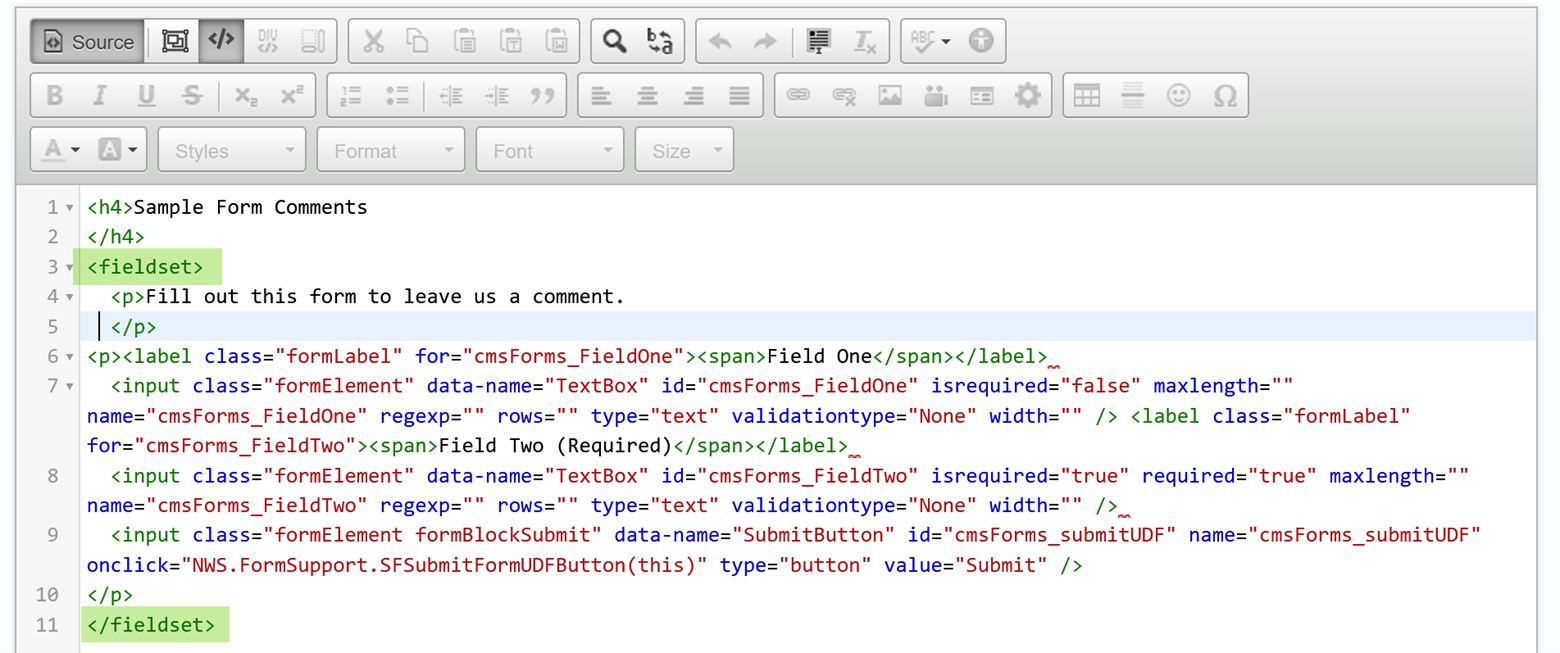1560x653 pixels.
Task: Toggle Subscript formatting
Action: pyautogui.click(x=246, y=96)
